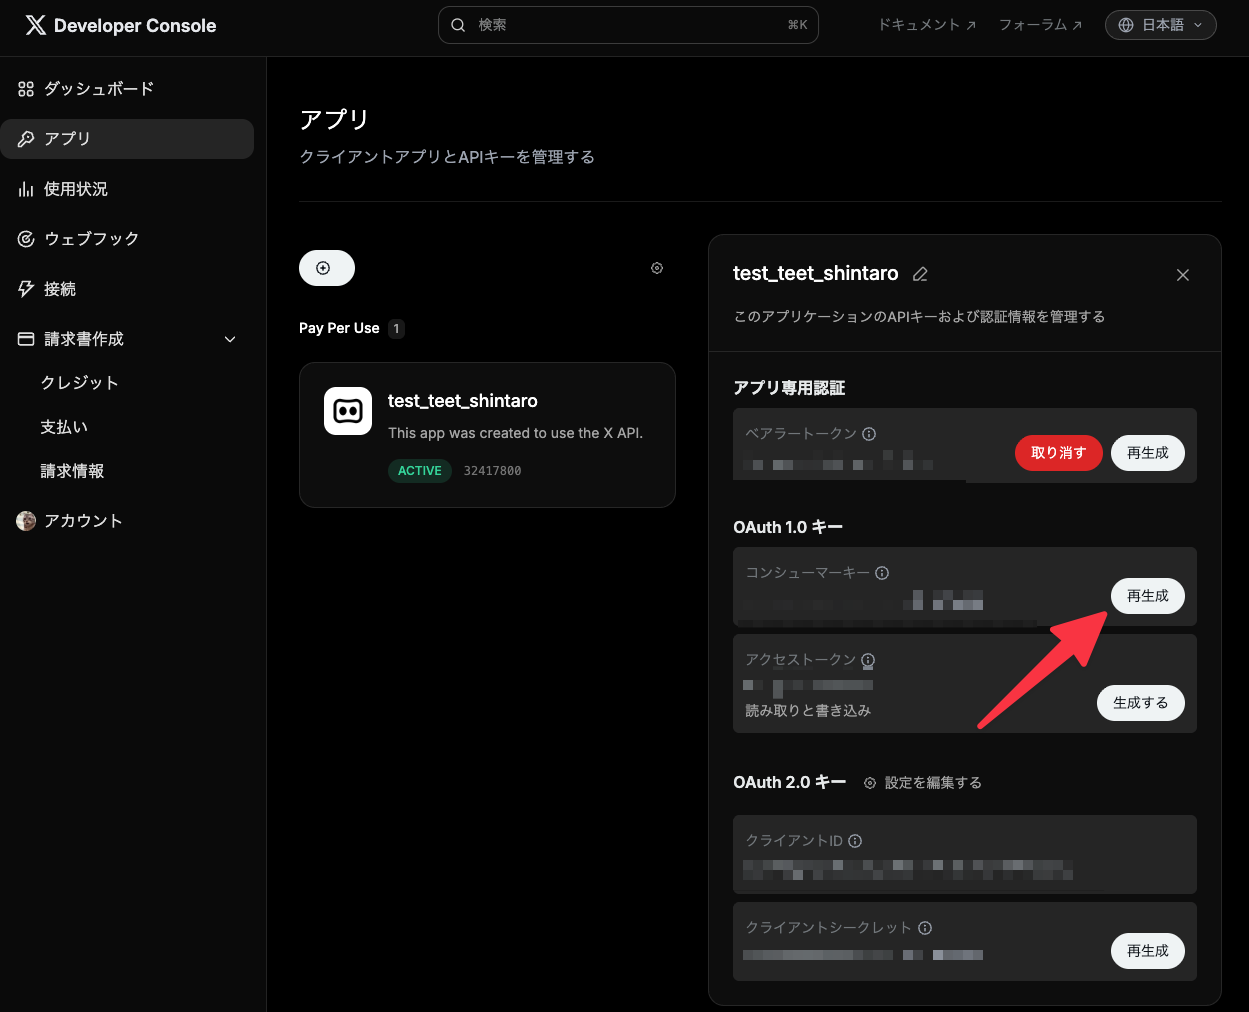This screenshot has width=1249, height=1012.
Task: Click the X Developer Console logo
Action: [121, 26]
